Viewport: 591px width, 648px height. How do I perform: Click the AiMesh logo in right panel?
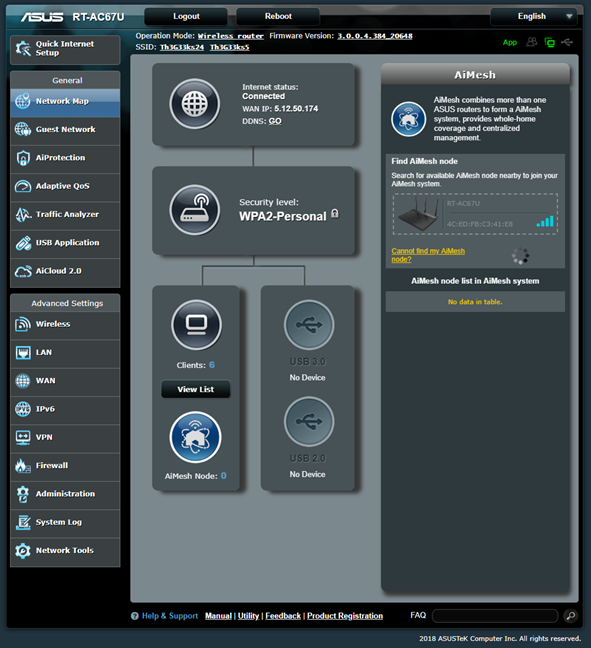pyautogui.click(x=408, y=119)
